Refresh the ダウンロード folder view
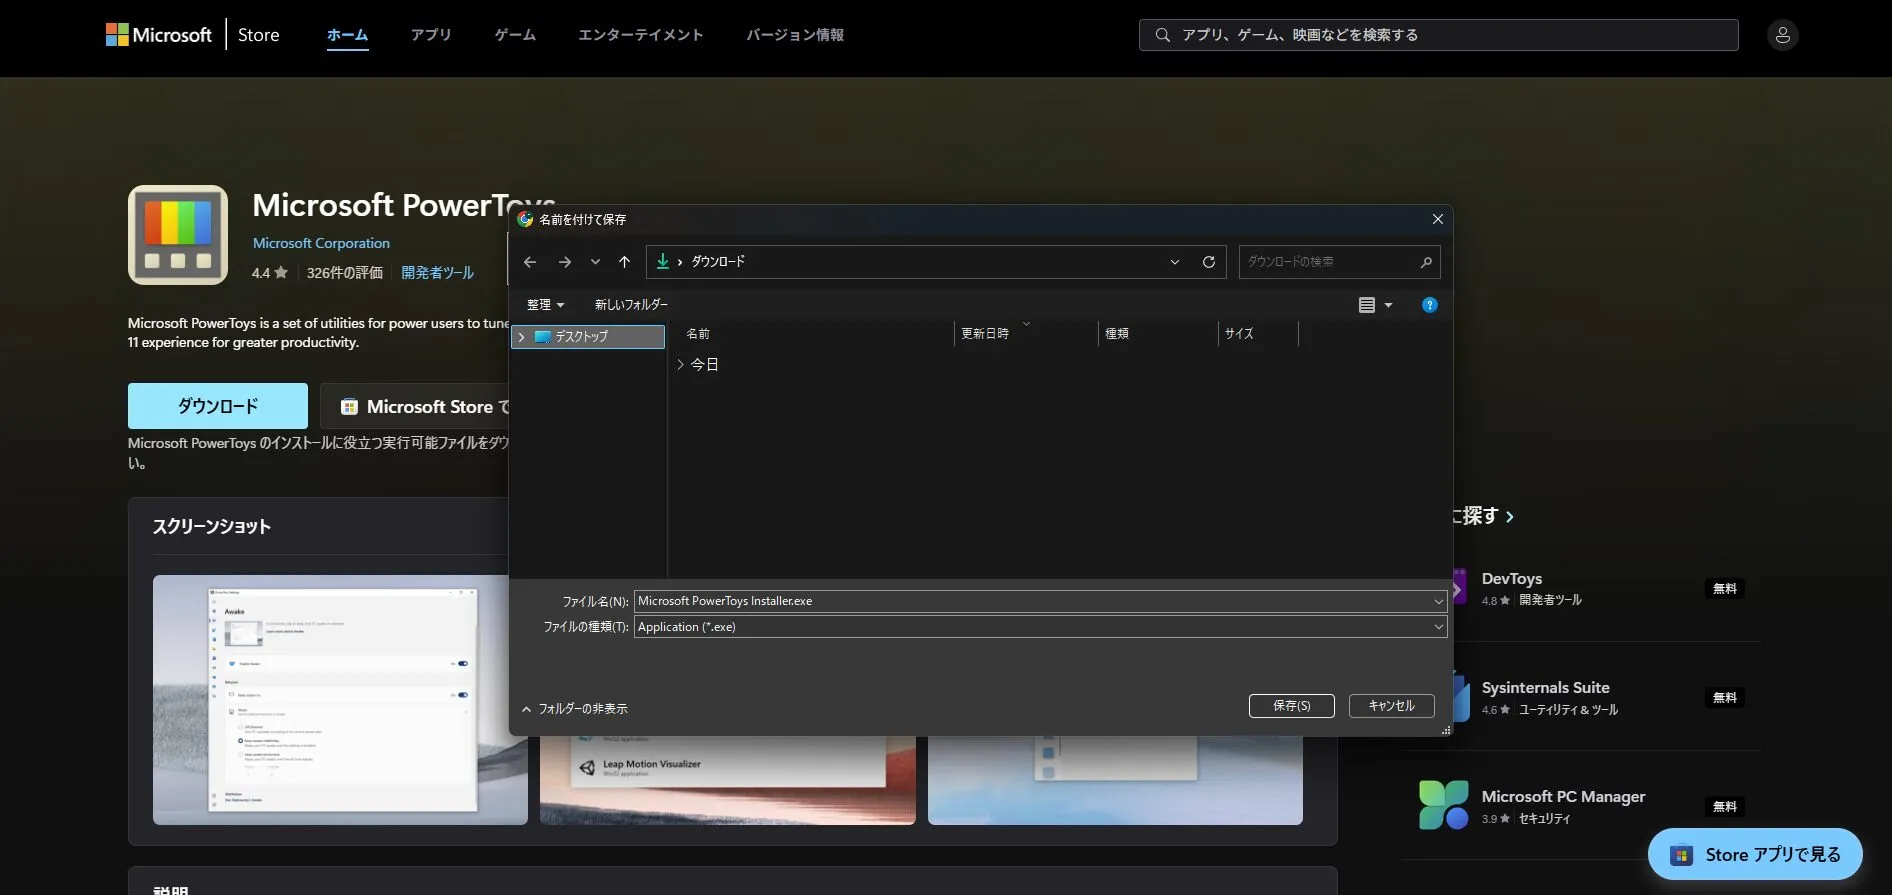The height and width of the screenshot is (895, 1892). point(1208,262)
